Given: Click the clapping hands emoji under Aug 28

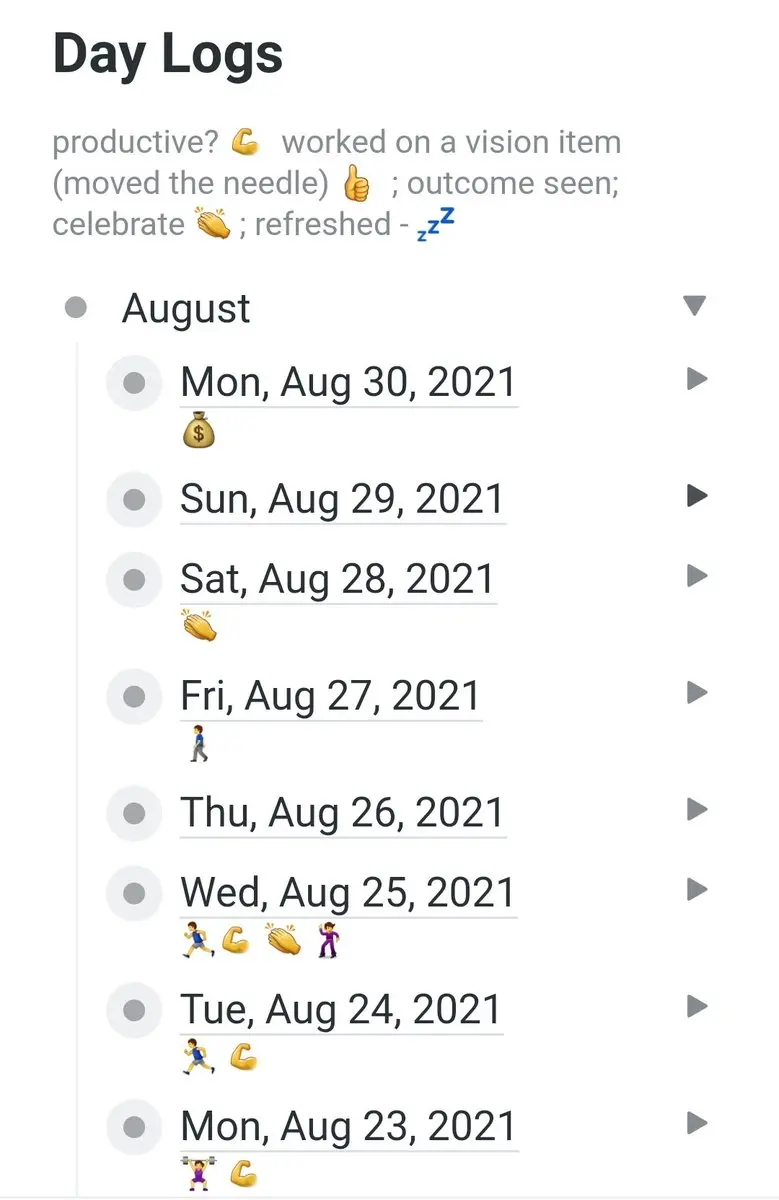Looking at the screenshot, I should 199,627.
